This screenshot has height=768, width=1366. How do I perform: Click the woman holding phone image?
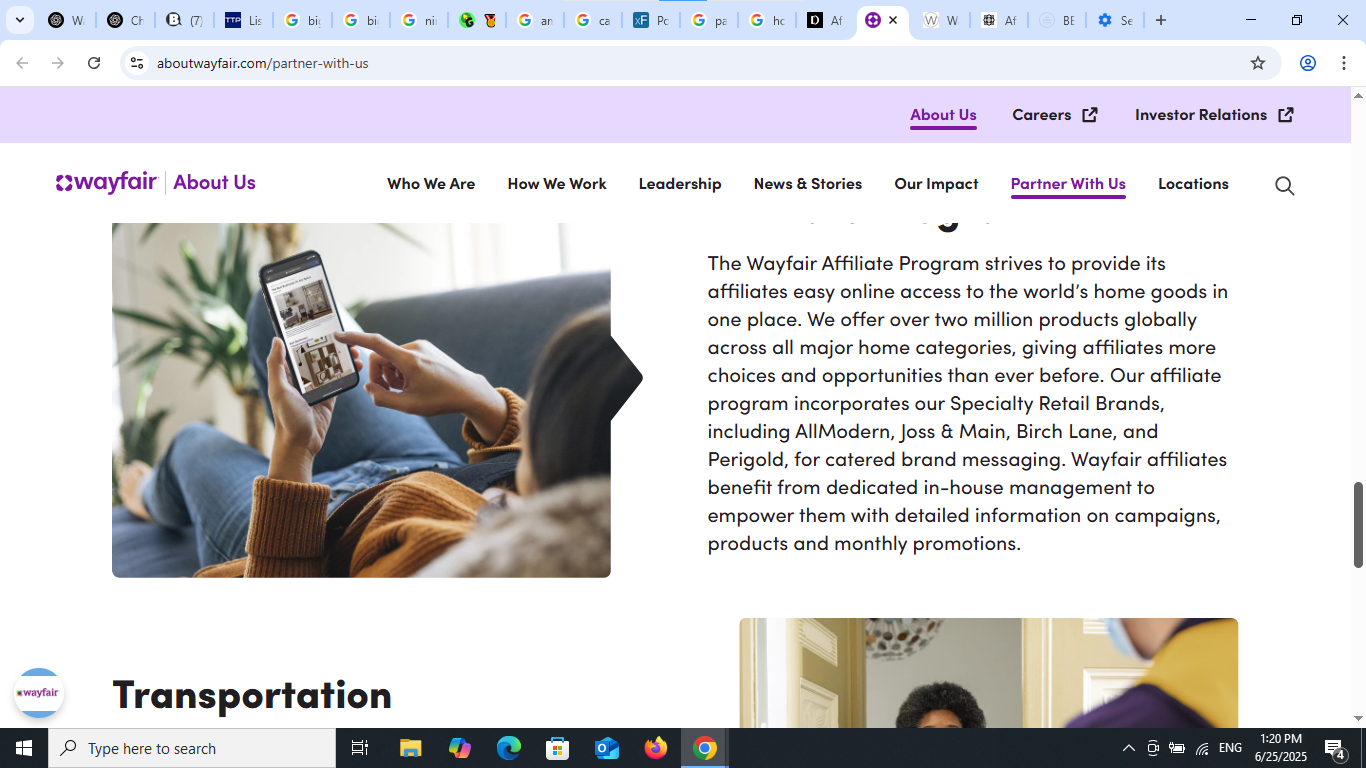[x=361, y=400]
